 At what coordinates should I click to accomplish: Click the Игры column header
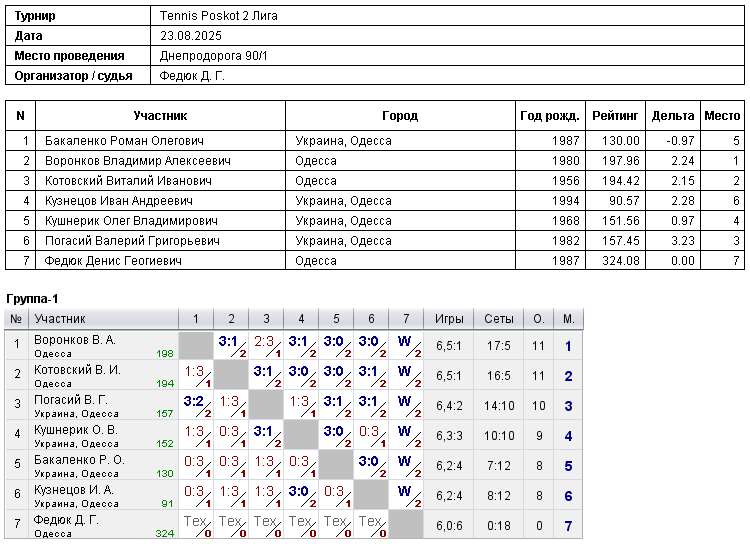click(449, 319)
